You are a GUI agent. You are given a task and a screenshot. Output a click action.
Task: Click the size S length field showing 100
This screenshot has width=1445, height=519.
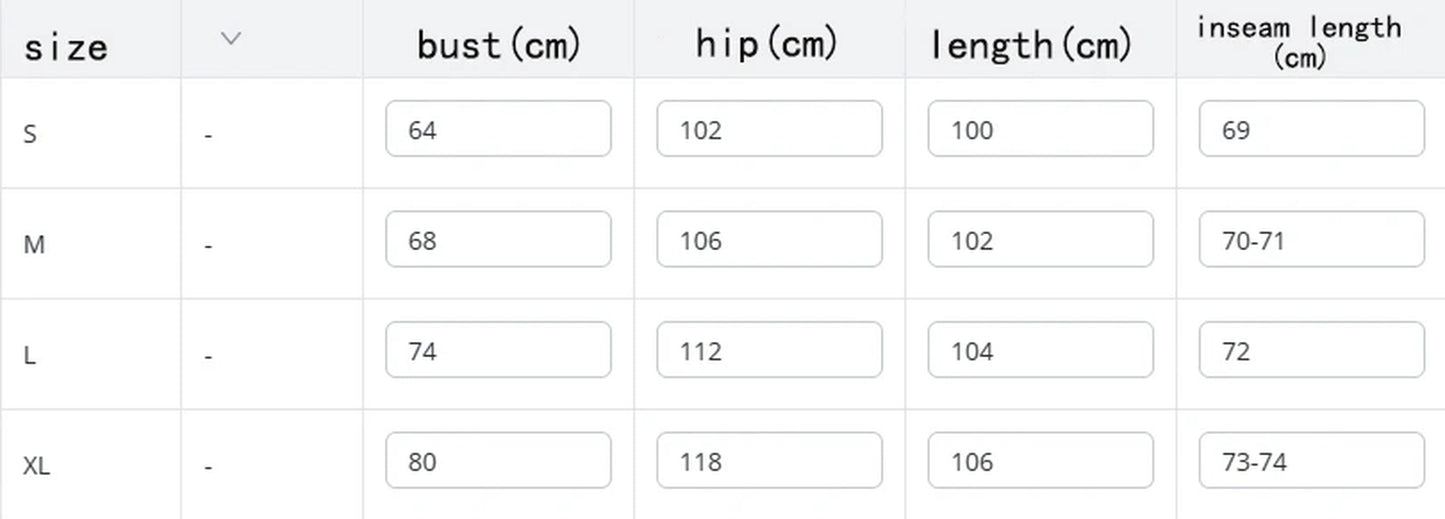click(x=1040, y=129)
